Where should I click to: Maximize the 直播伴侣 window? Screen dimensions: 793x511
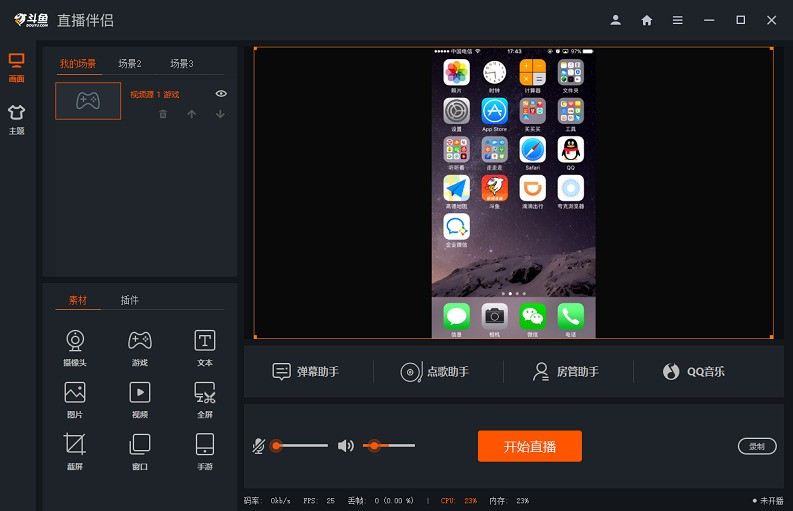740,20
